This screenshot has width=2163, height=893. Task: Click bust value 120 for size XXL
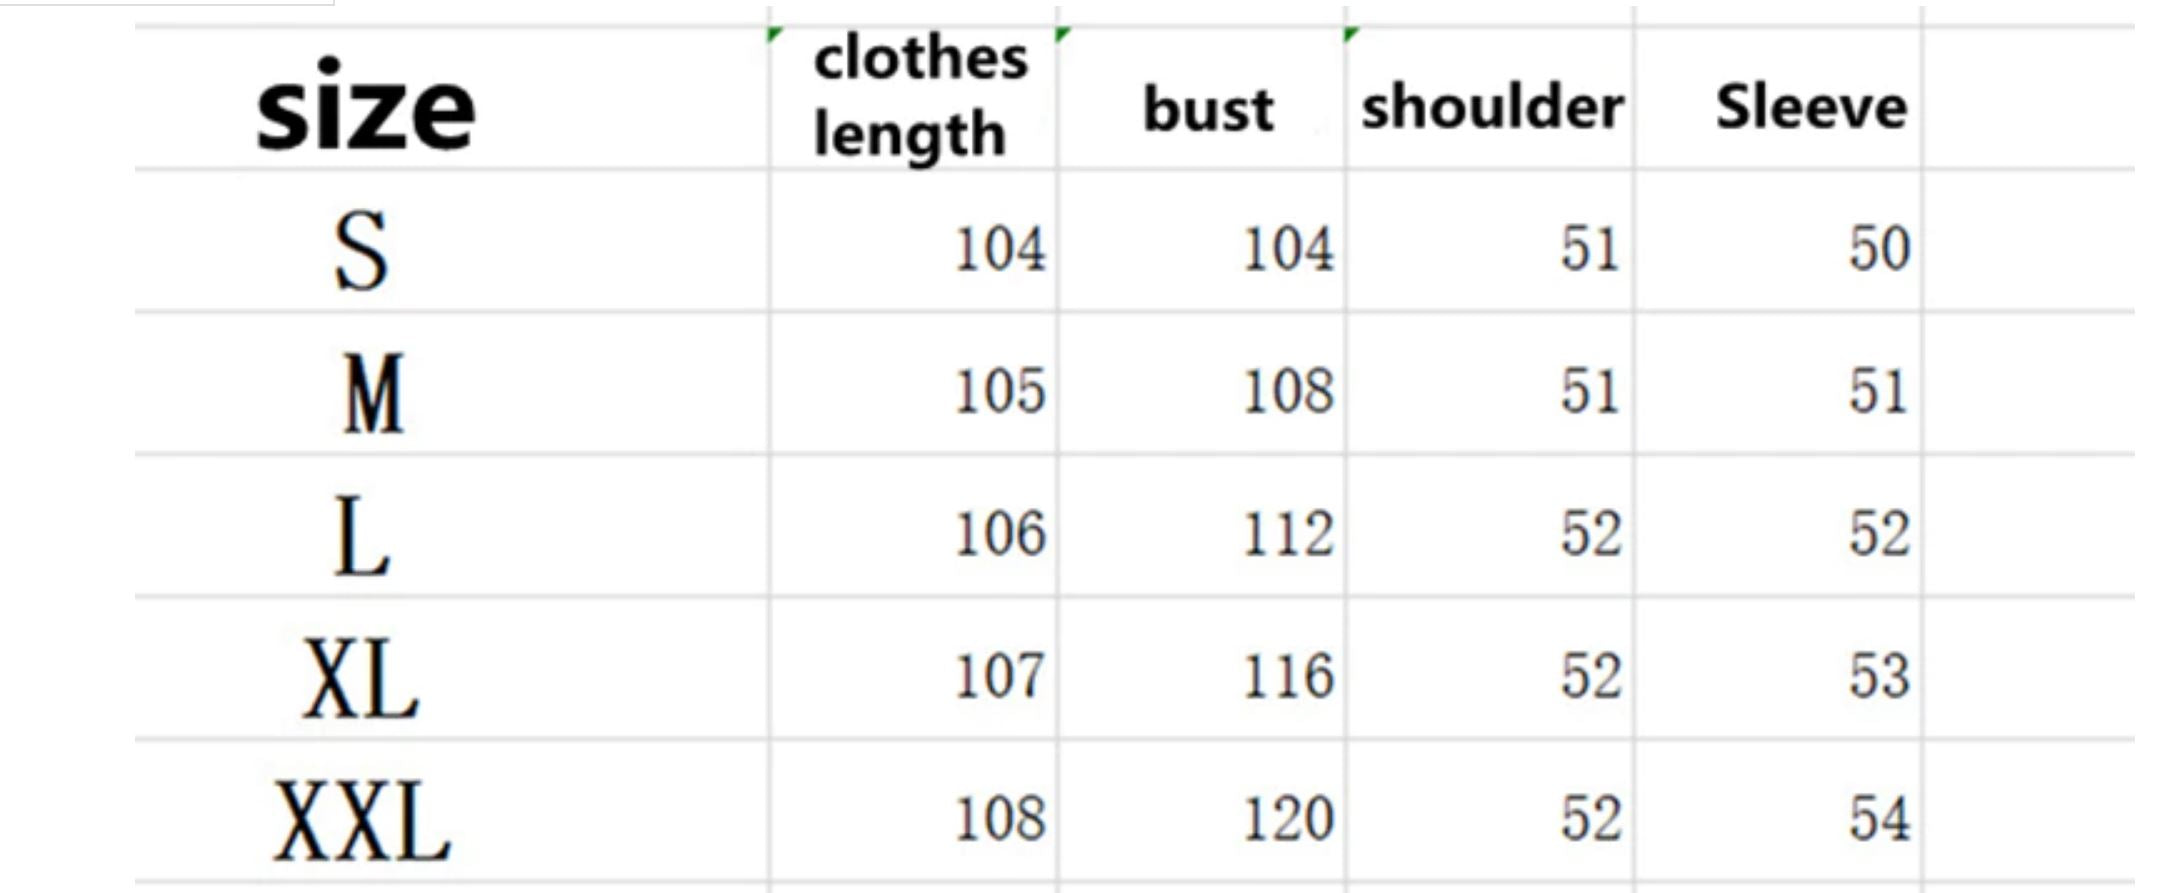coord(1287,818)
